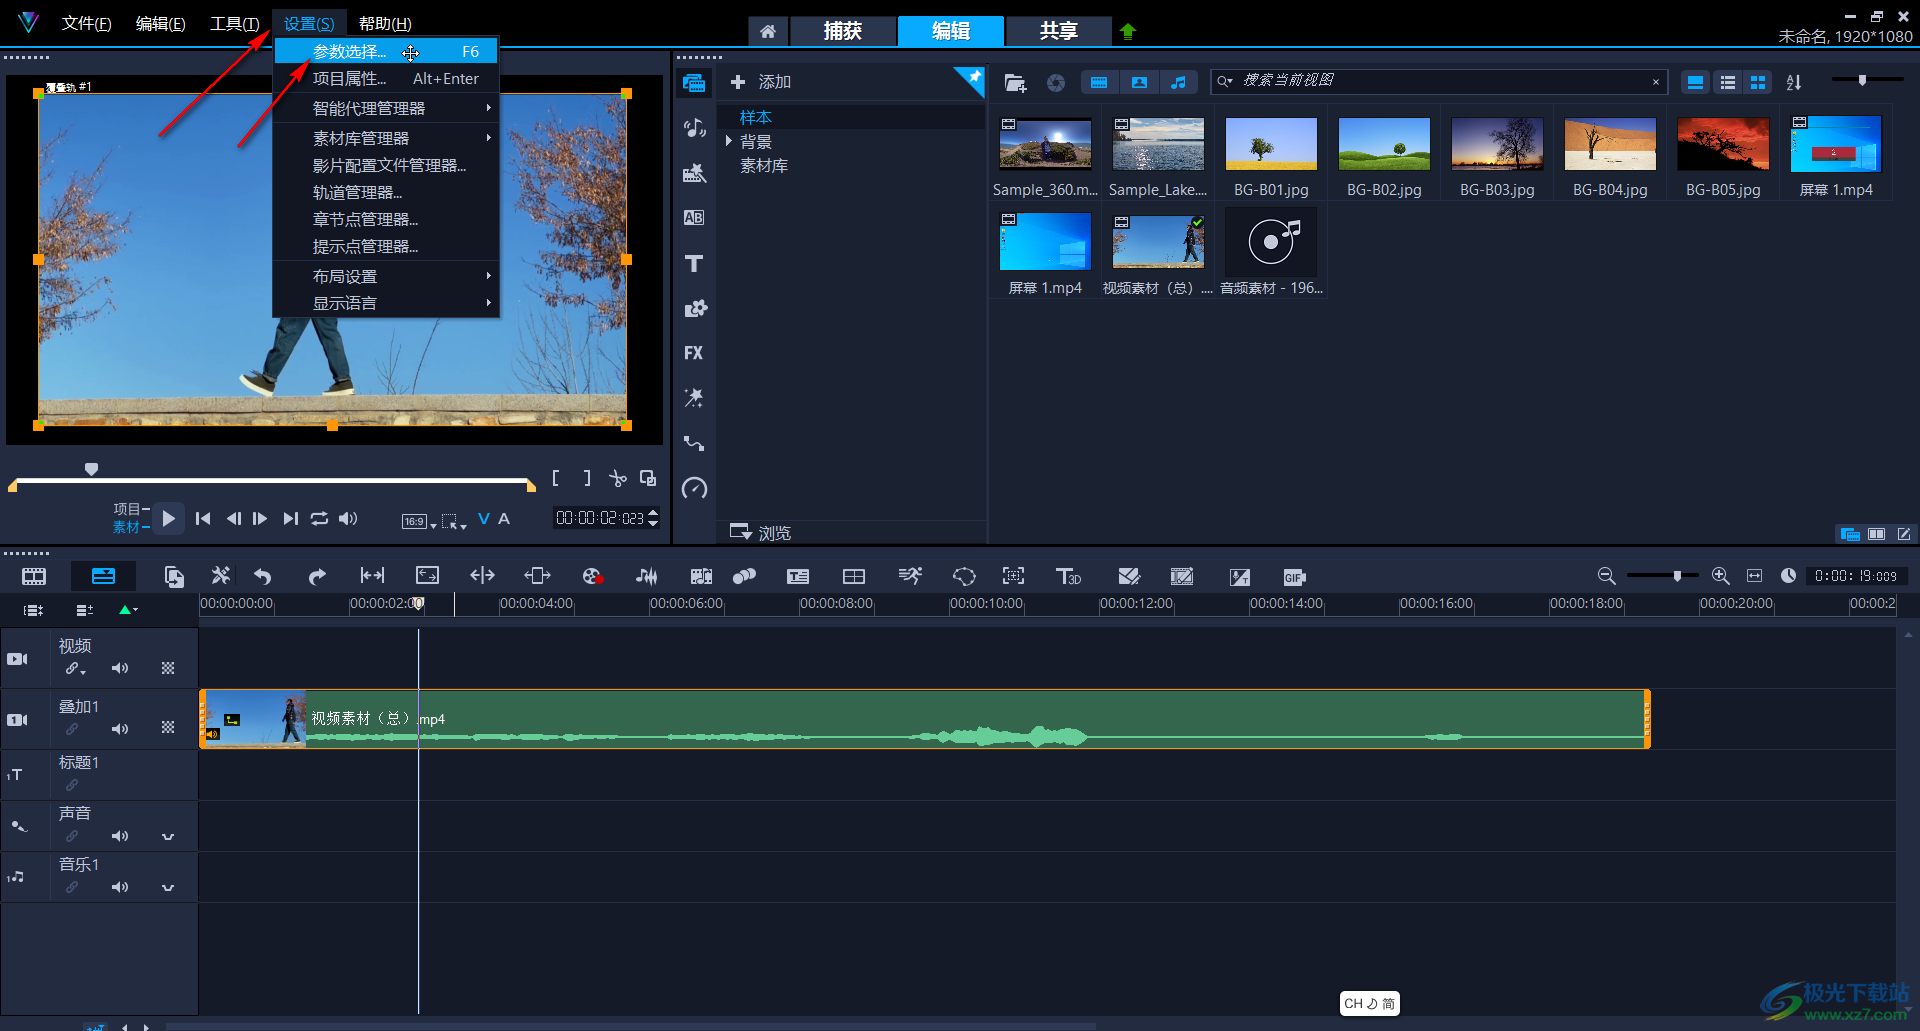Open the Path motion panel icon
This screenshot has width=1920, height=1031.
click(694, 443)
